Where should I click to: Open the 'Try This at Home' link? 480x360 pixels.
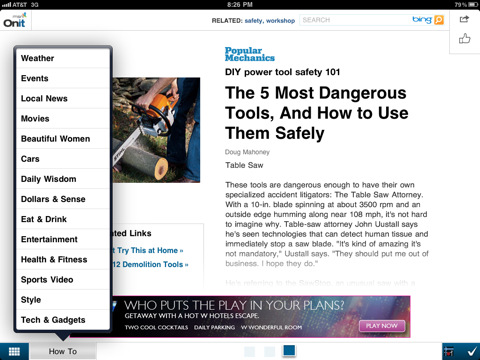click(x=149, y=250)
